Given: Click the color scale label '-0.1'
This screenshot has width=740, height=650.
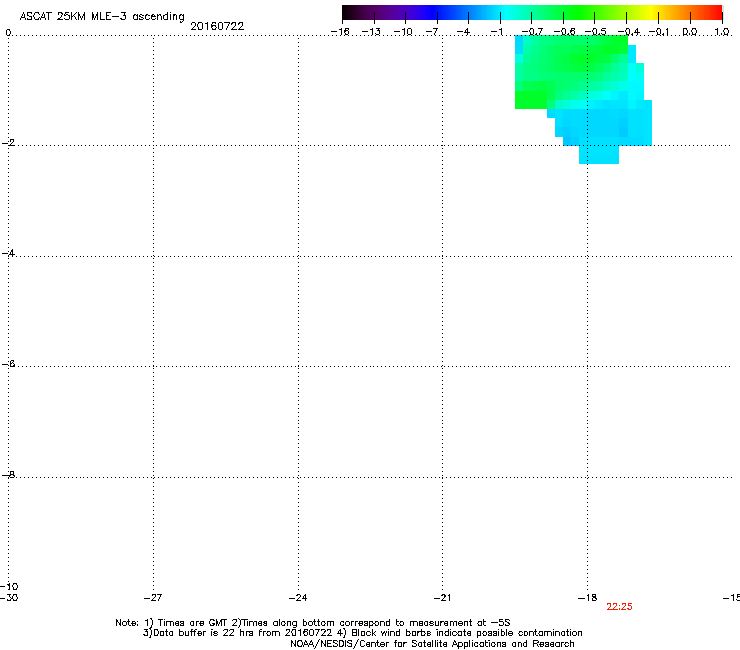Looking at the screenshot, I should click(x=659, y=32).
